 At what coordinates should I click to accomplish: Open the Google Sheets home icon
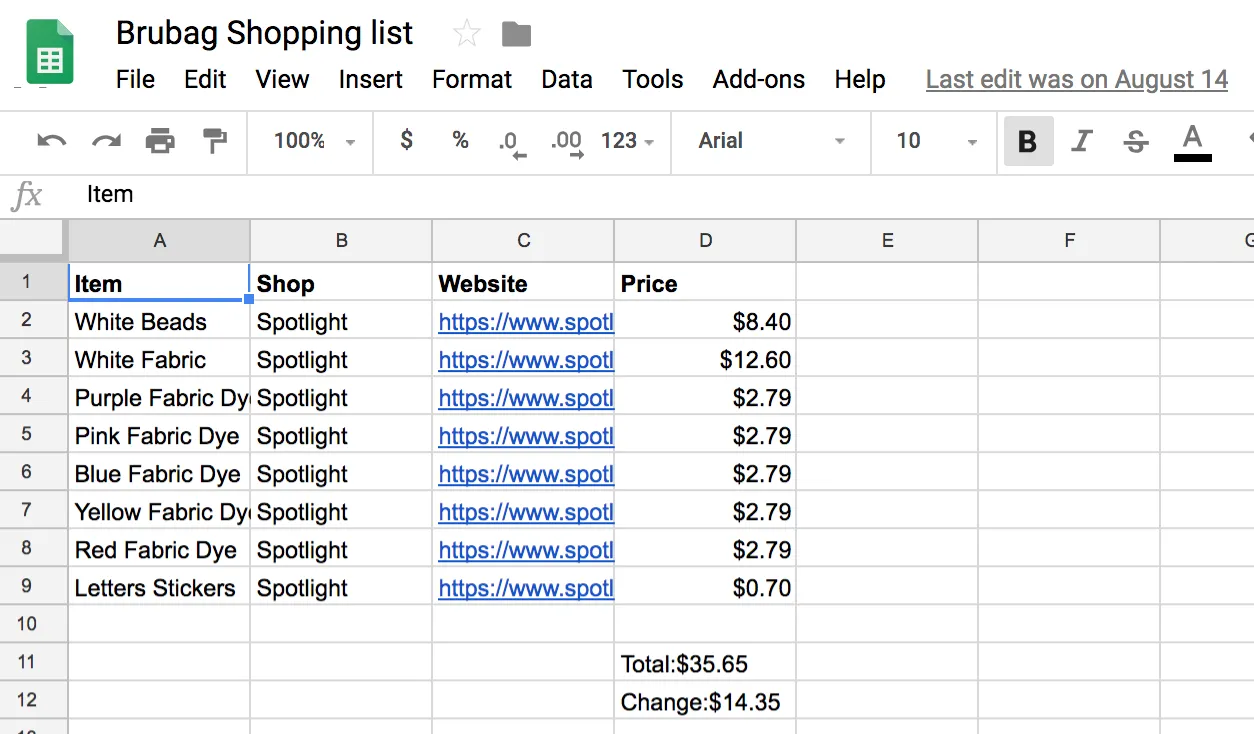[x=49, y=52]
